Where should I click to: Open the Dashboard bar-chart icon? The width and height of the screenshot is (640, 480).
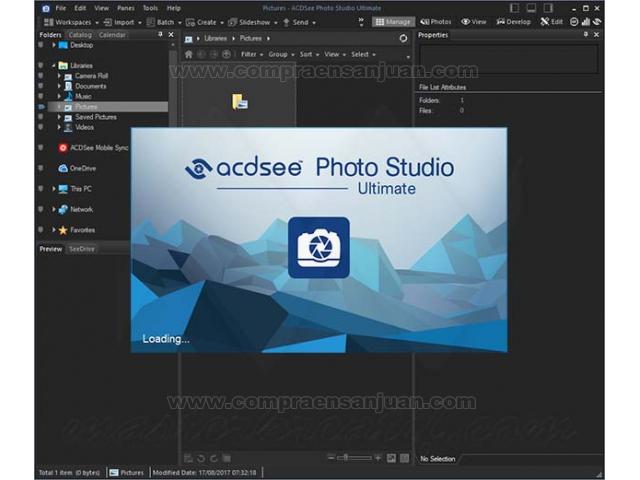[586, 22]
